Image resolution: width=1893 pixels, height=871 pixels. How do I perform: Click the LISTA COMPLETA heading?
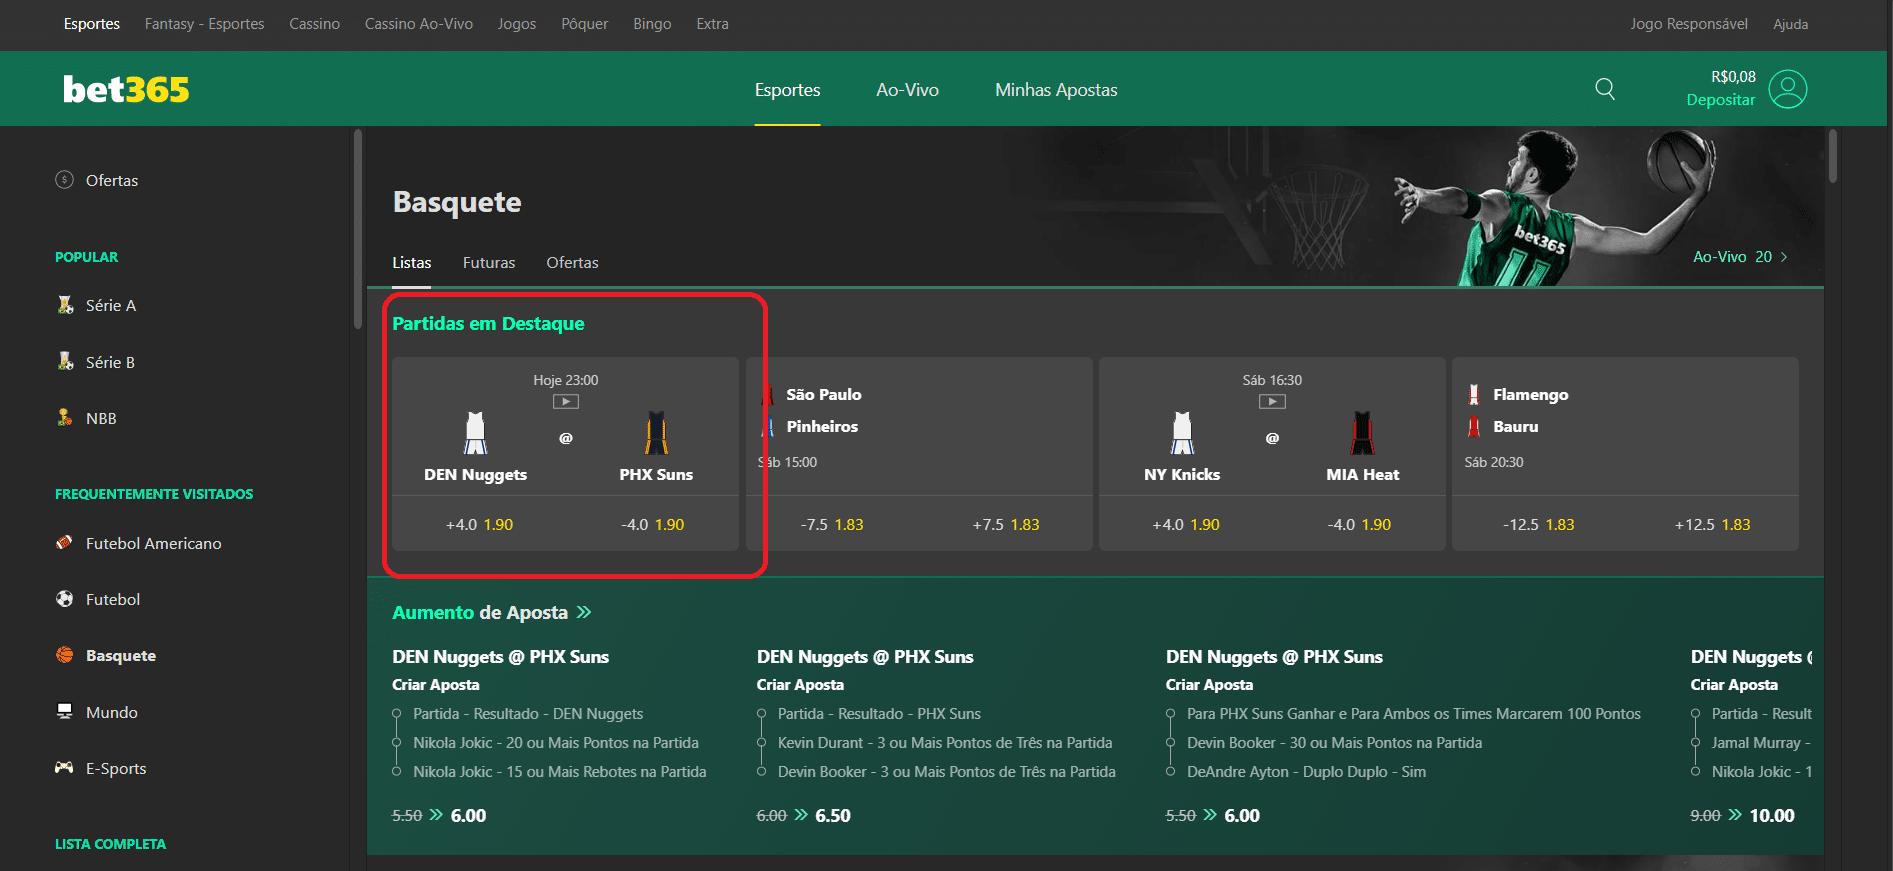110,844
